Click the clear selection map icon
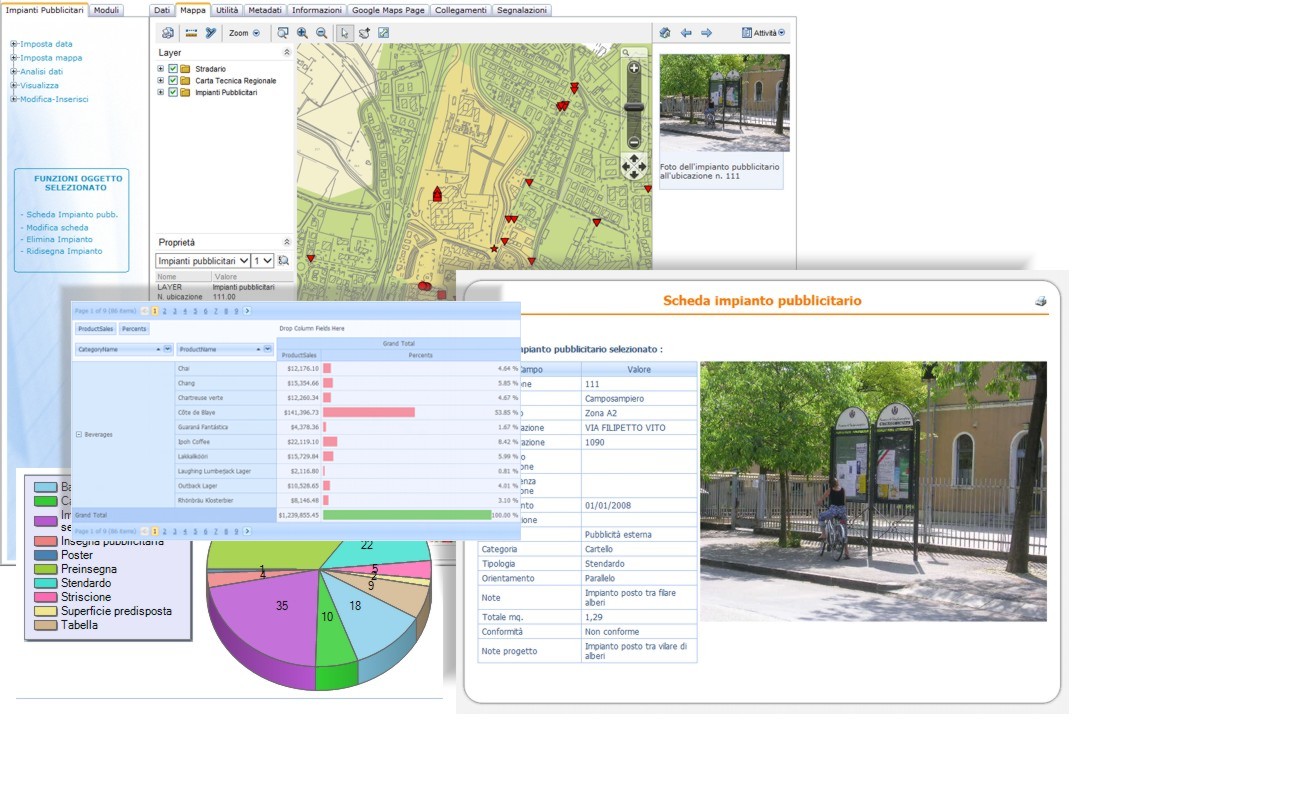This screenshot has width=1300, height=800. [383, 33]
